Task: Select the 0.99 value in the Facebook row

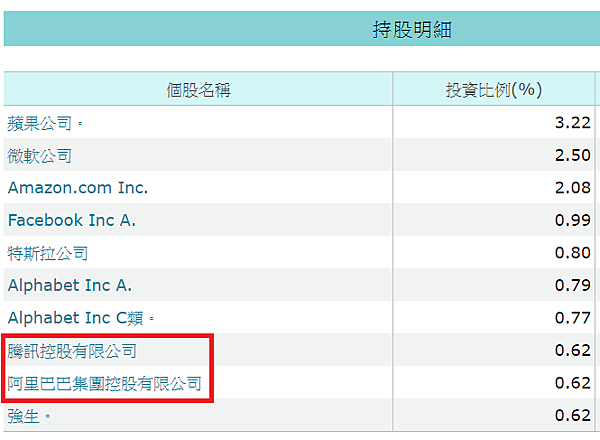Action: click(572, 220)
